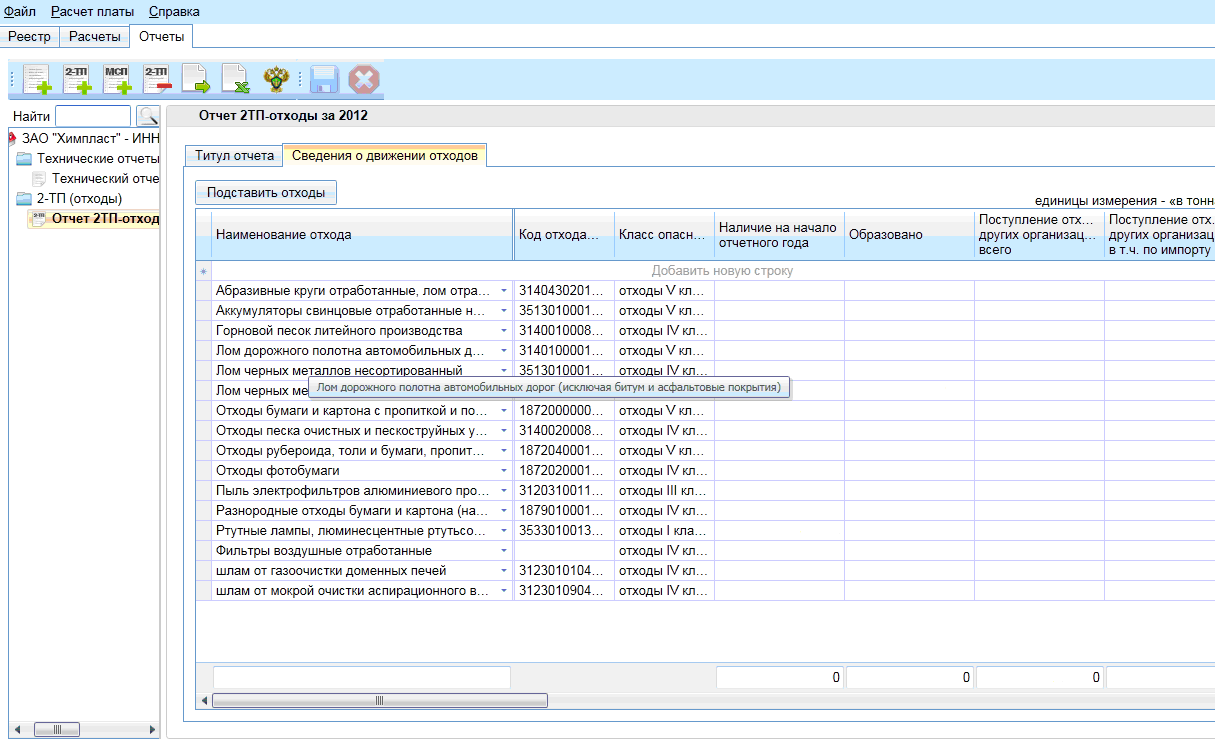Click the Наличие на начало отчетного года header

(x=779, y=235)
